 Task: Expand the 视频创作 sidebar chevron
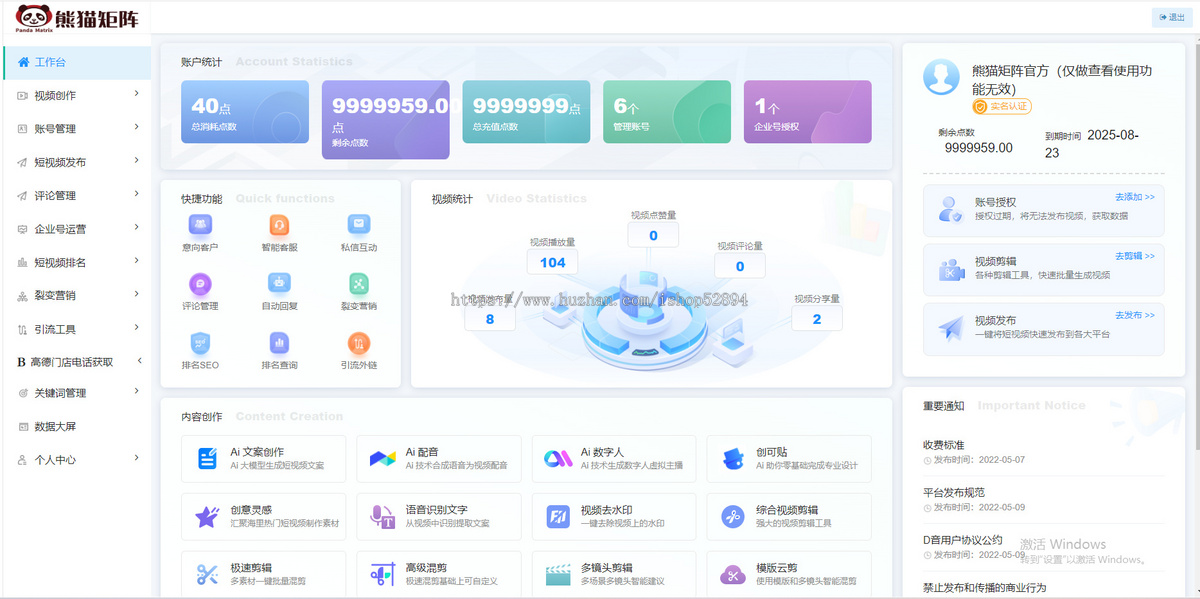click(x=136, y=94)
